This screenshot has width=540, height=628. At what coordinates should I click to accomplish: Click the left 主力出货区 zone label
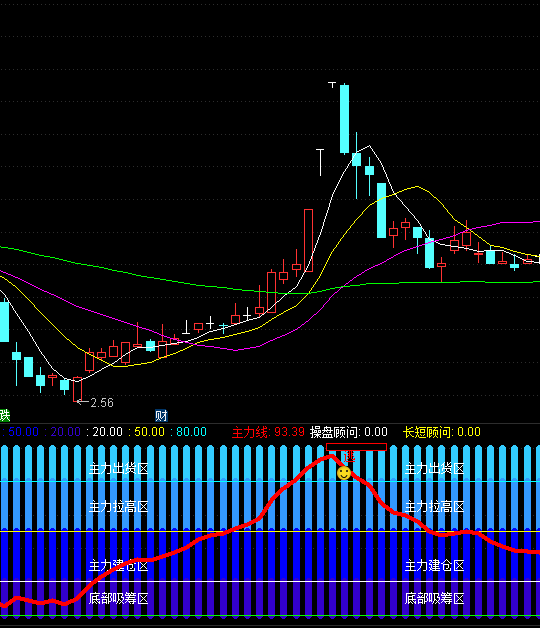click(119, 469)
